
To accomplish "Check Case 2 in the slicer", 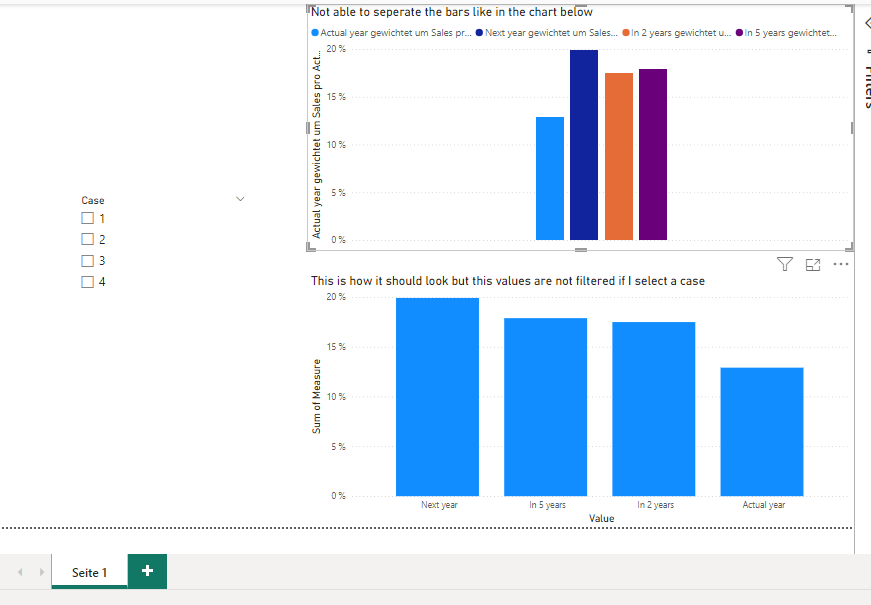I will tap(87, 239).
